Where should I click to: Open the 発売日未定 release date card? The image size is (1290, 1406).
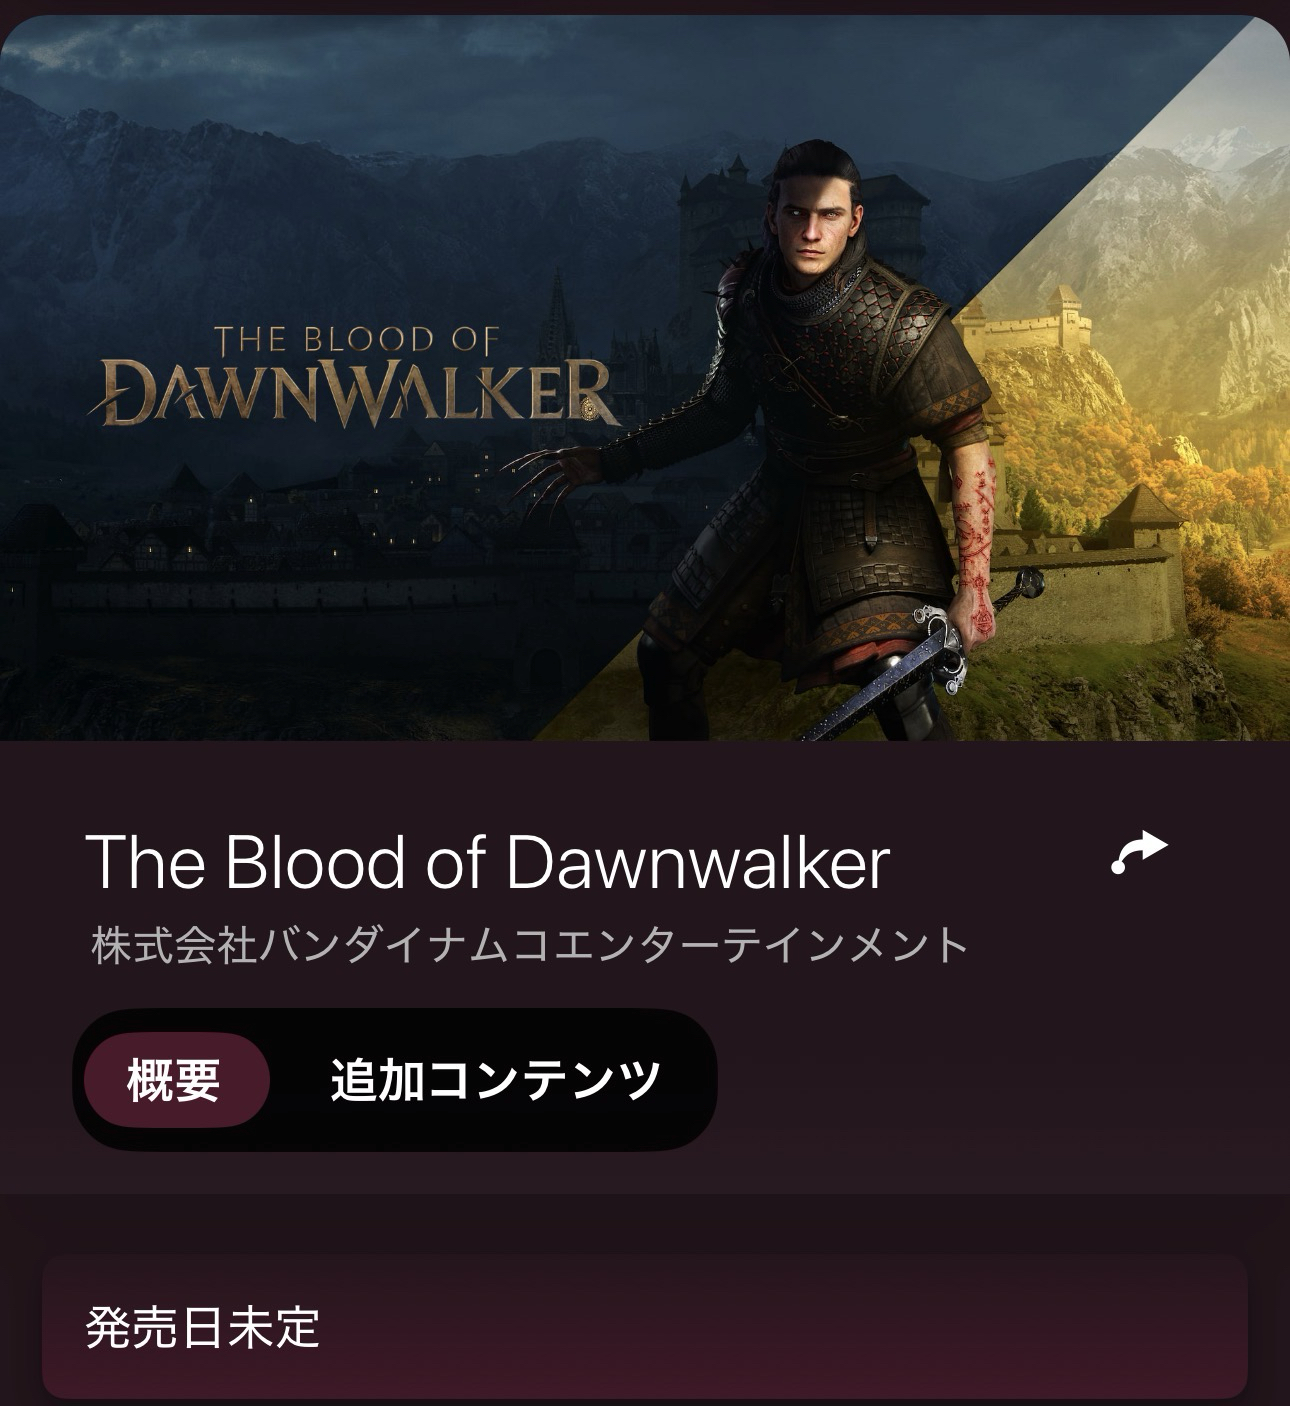pos(645,1327)
